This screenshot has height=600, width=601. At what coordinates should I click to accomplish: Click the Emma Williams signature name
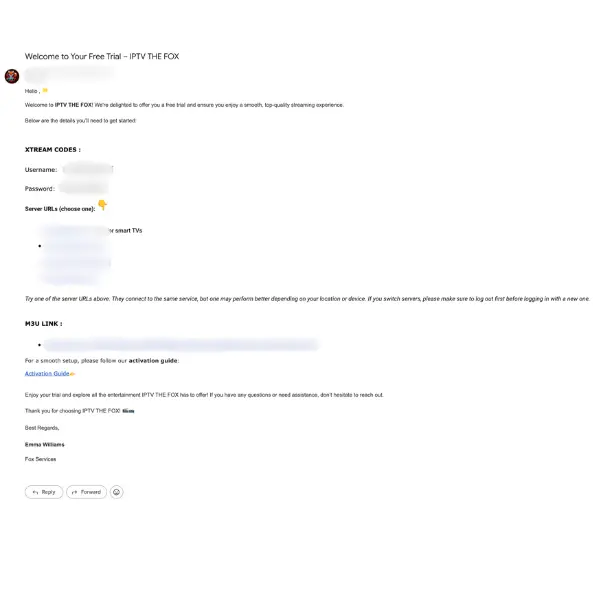45,443
